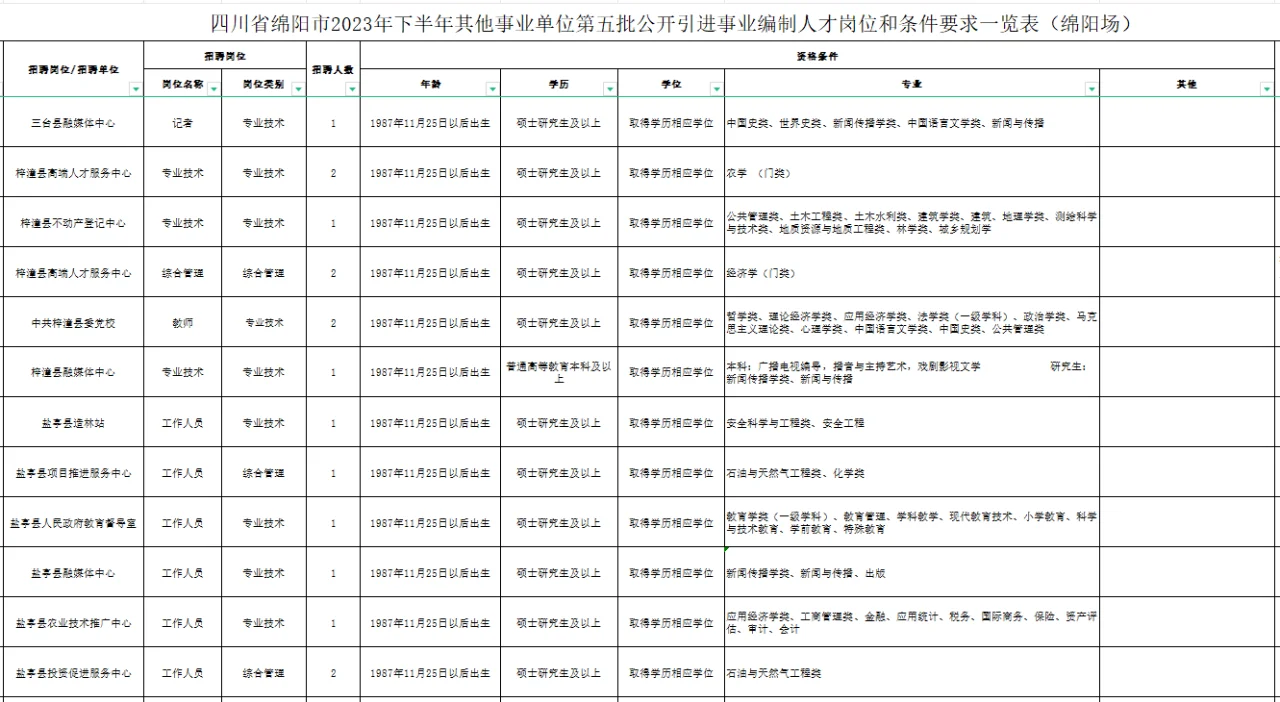This screenshot has width=1280, height=702.
Task: Select the 招聘岗位 merged header cell
Action: (x=224, y=55)
